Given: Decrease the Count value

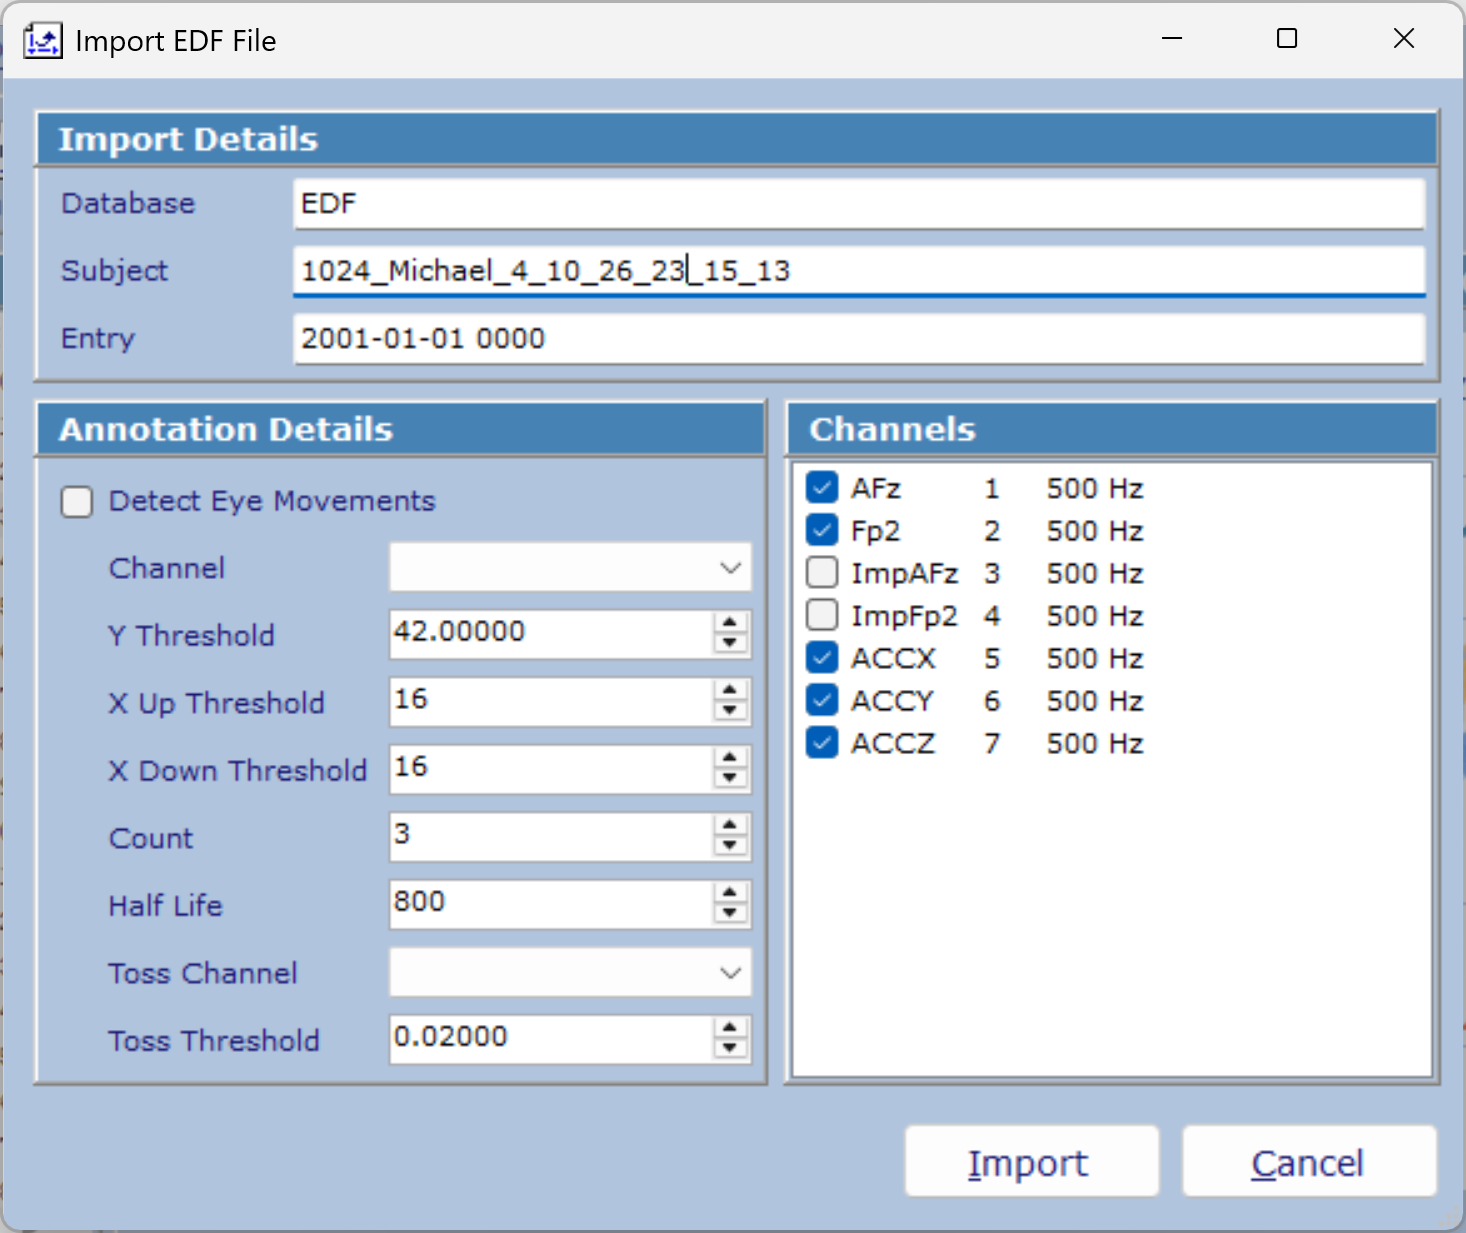Looking at the screenshot, I should (x=731, y=847).
